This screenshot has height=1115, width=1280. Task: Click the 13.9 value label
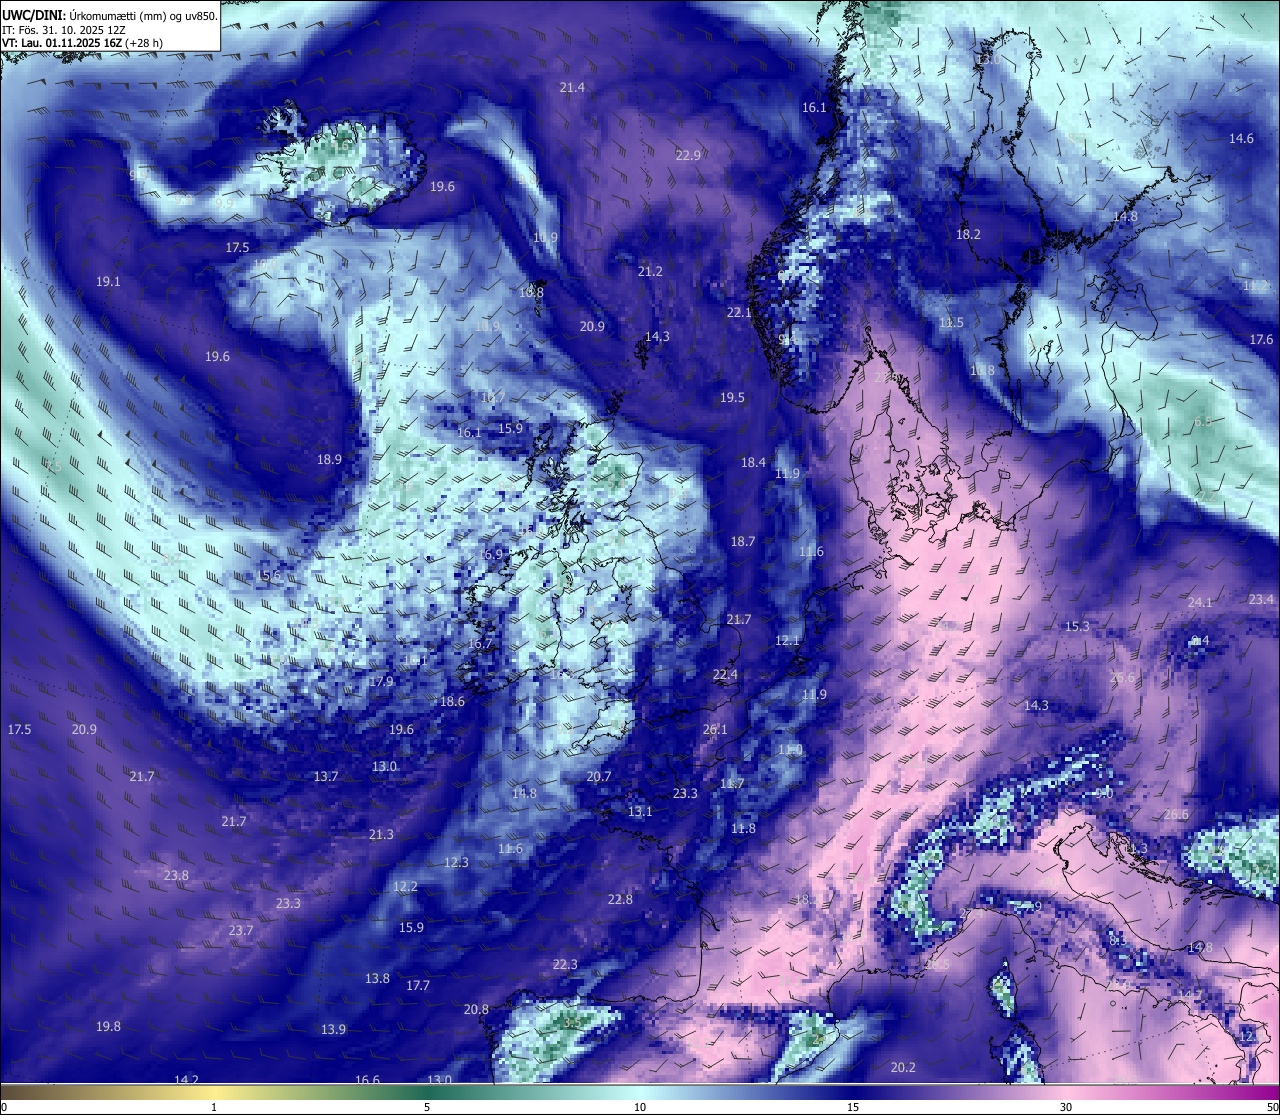click(x=333, y=1030)
